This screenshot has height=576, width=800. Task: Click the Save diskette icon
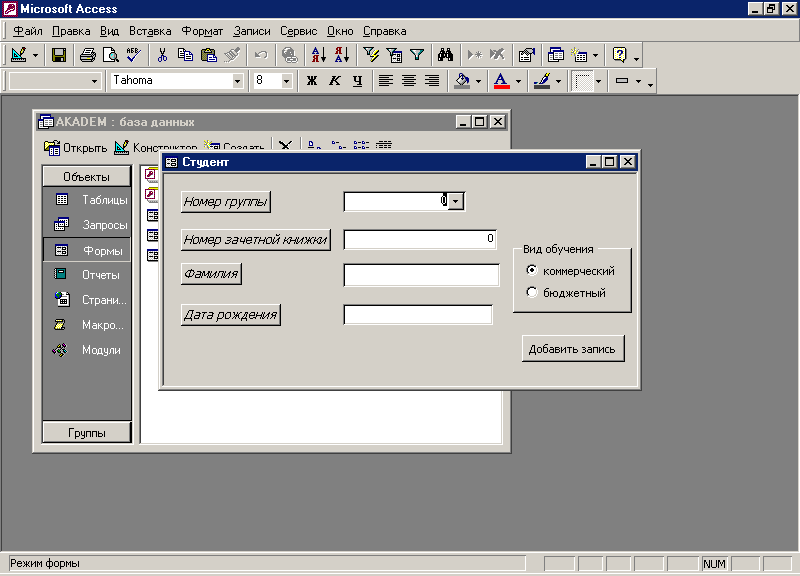(x=59, y=55)
